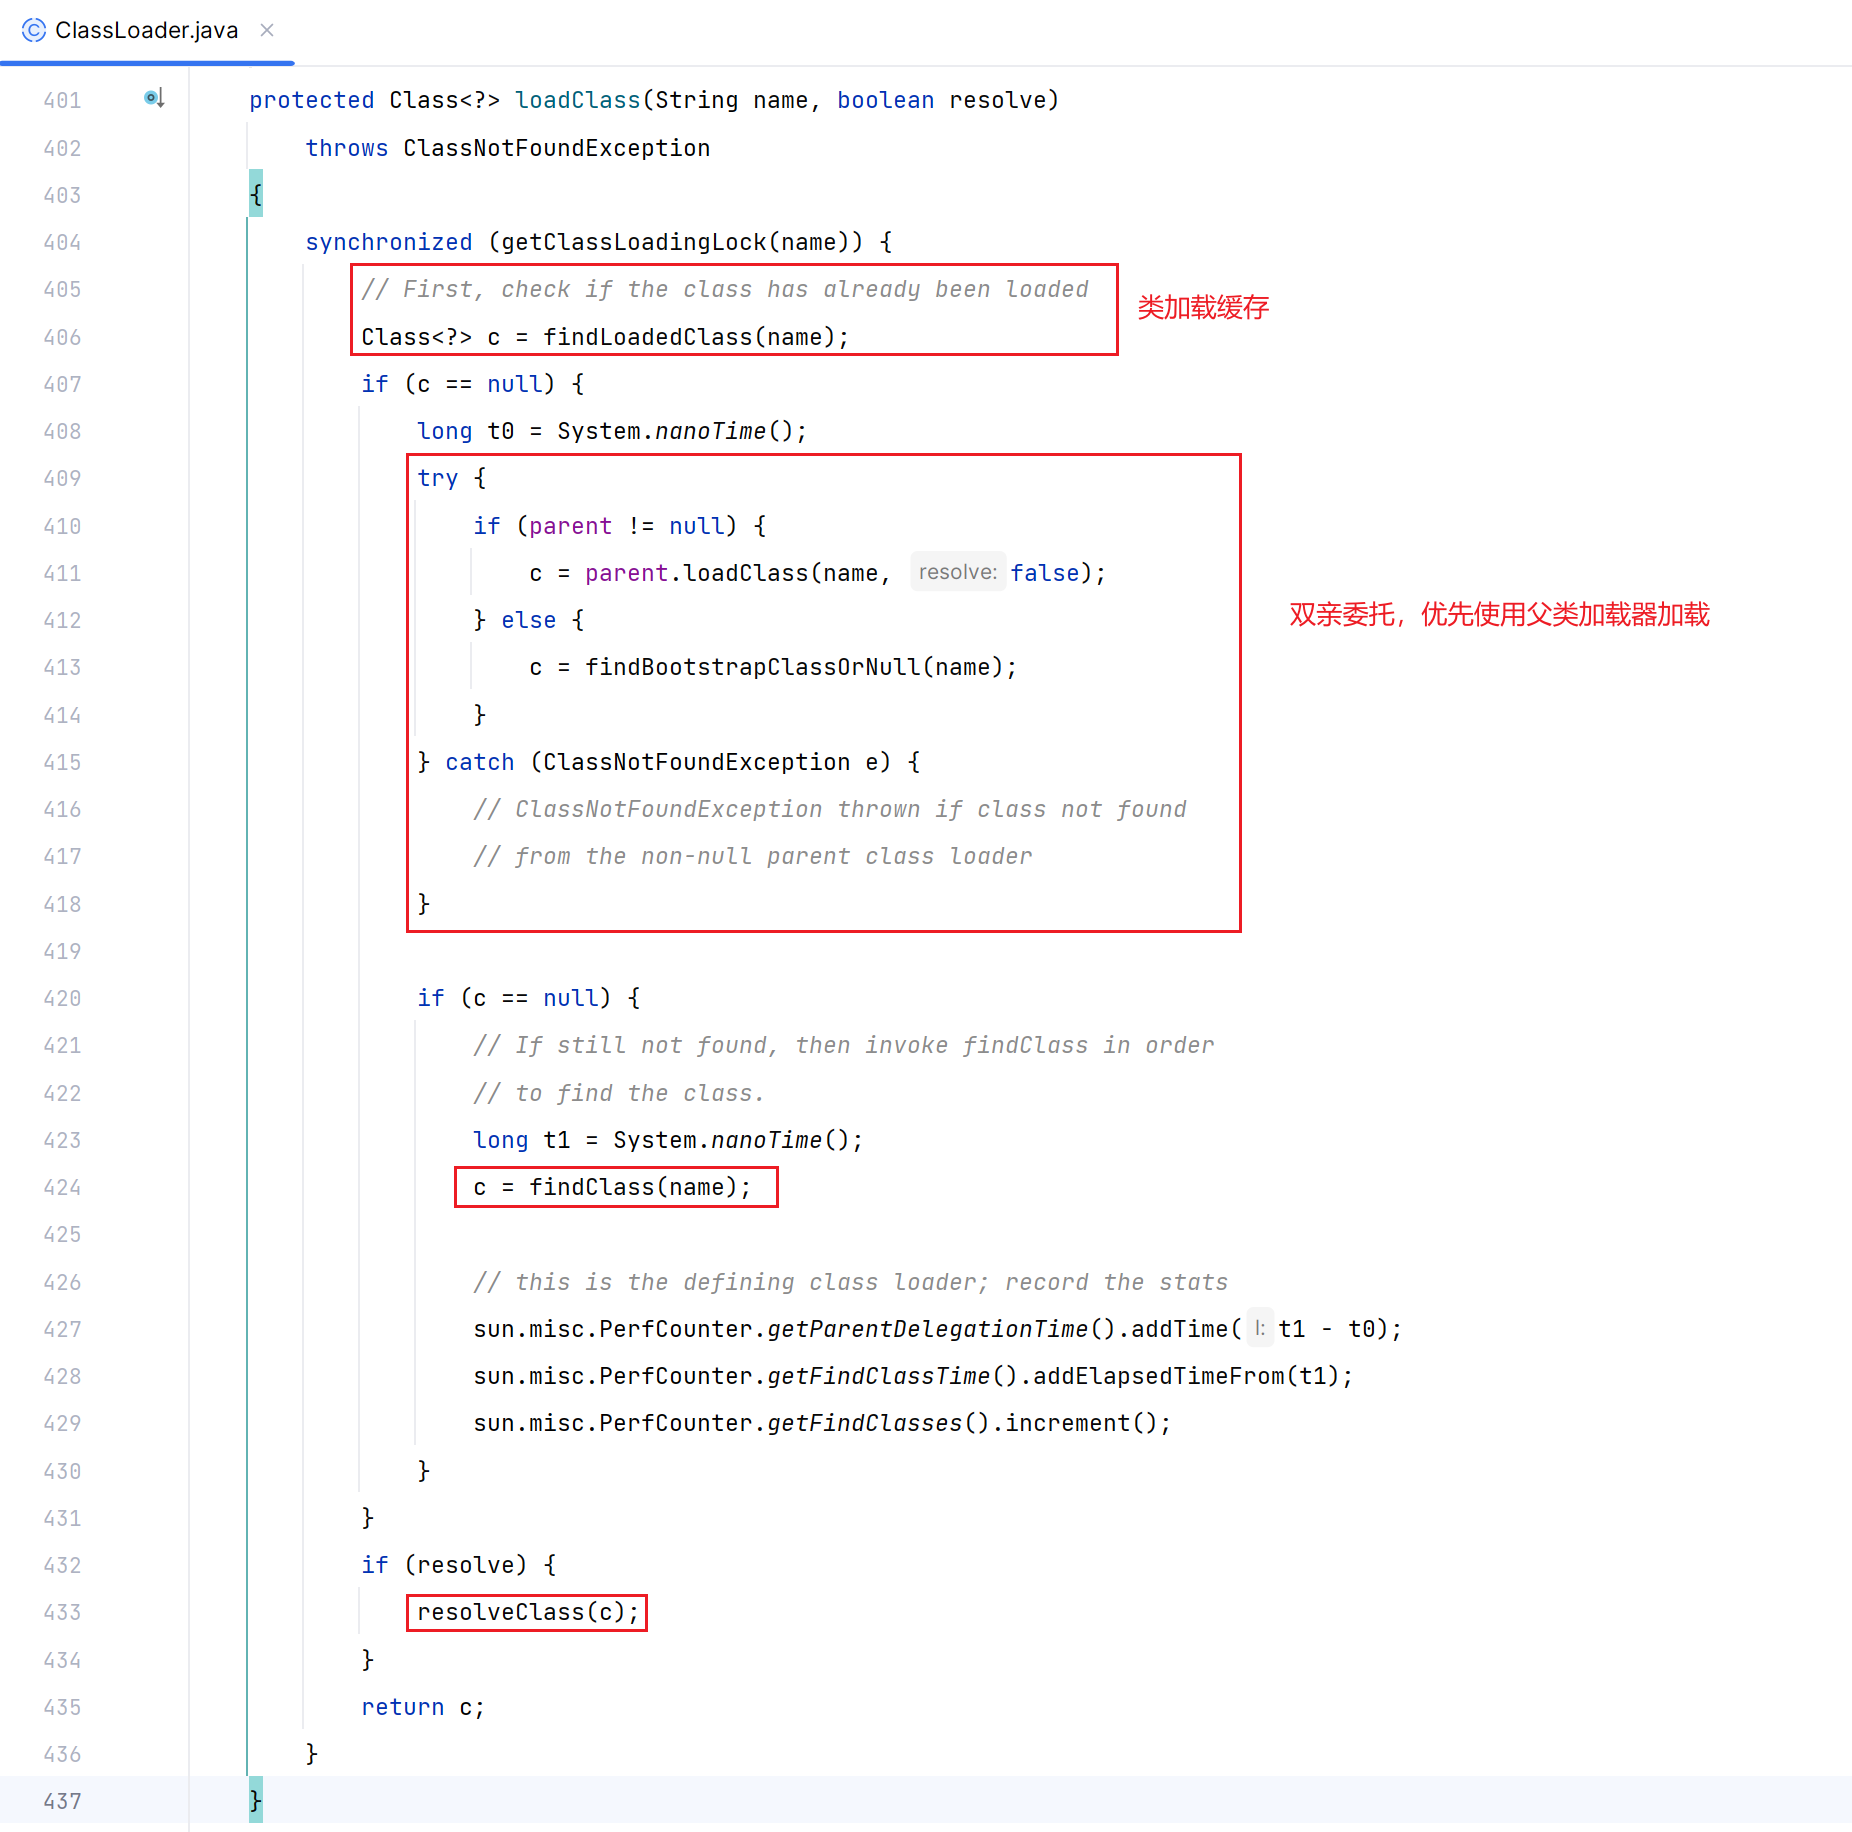Click the highlighted opening brace on line 403
This screenshot has width=1852, height=1832.
(x=256, y=194)
